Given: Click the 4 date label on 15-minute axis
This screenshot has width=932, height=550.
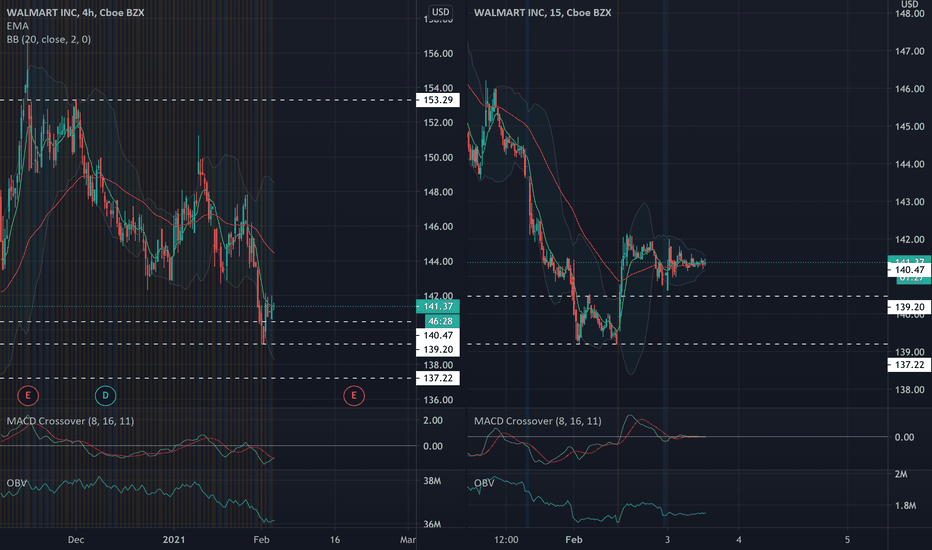Looking at the screenshot, I should pos(739,540).
